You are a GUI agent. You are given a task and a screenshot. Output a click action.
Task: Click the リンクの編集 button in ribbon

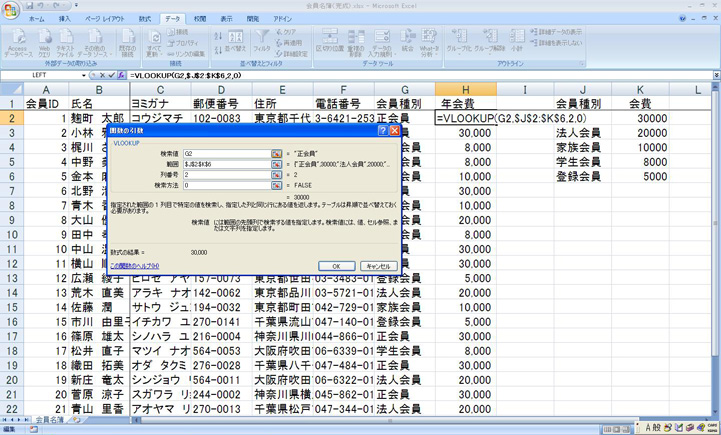186,54
